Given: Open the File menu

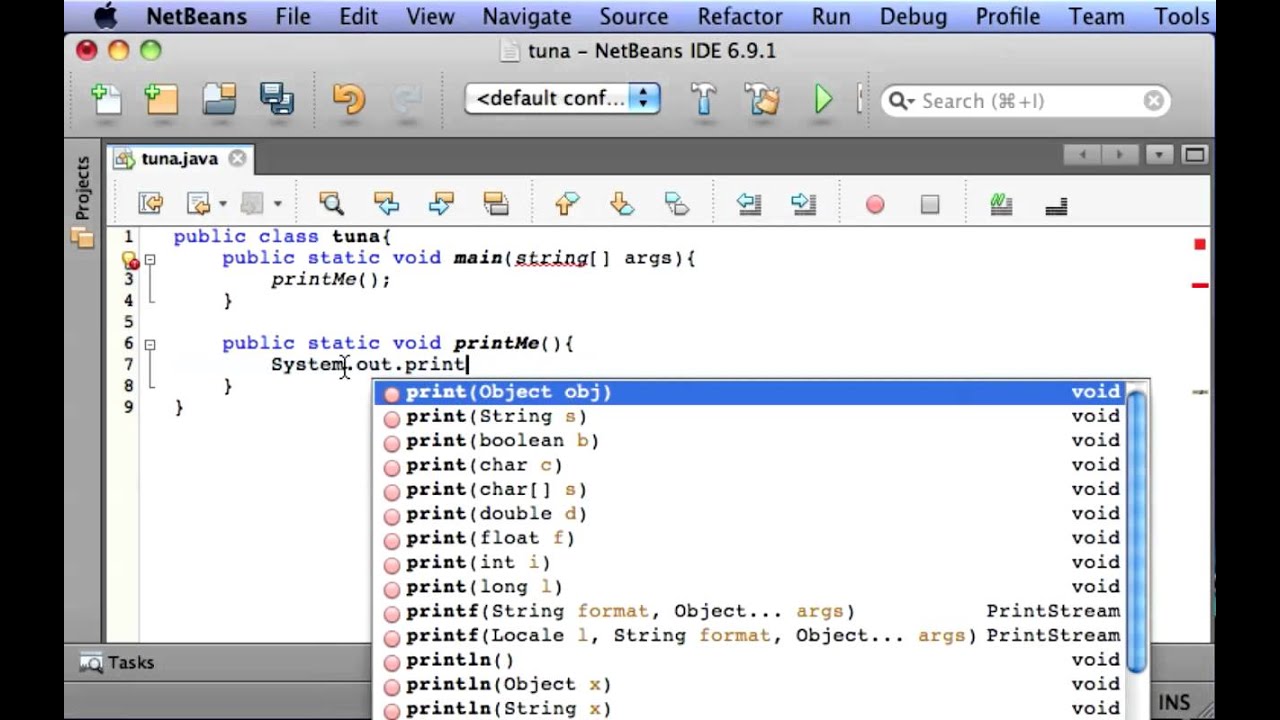Looking at the screenshot, I should (293, 16).
